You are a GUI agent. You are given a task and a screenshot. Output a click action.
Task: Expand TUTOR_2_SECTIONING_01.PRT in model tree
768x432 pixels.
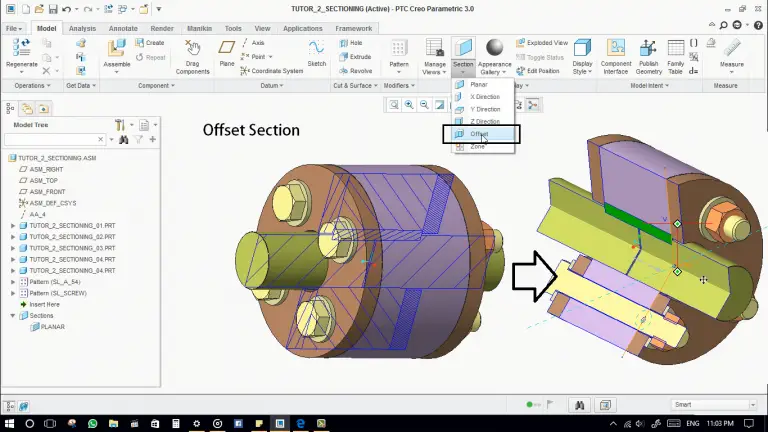(x=12, y=226)
